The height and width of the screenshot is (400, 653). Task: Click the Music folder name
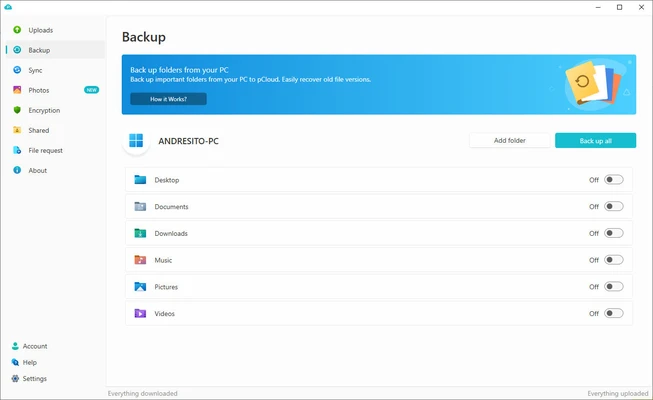tap(163, 260)
